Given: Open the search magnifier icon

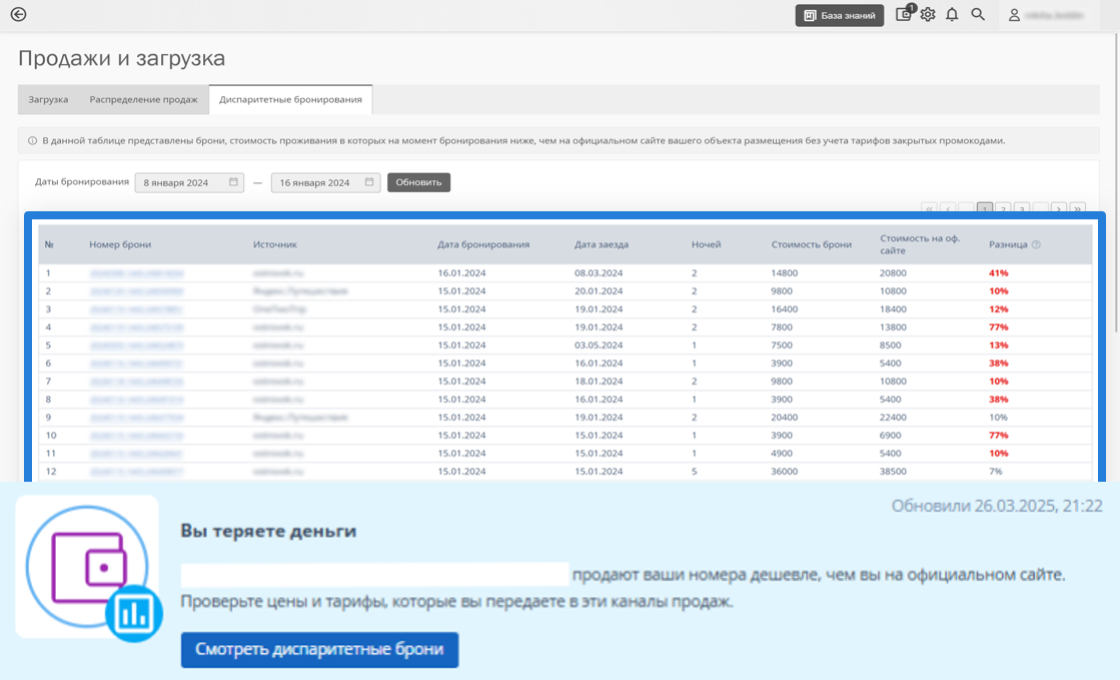Looking at the screenshot, I should click(976, 15).
